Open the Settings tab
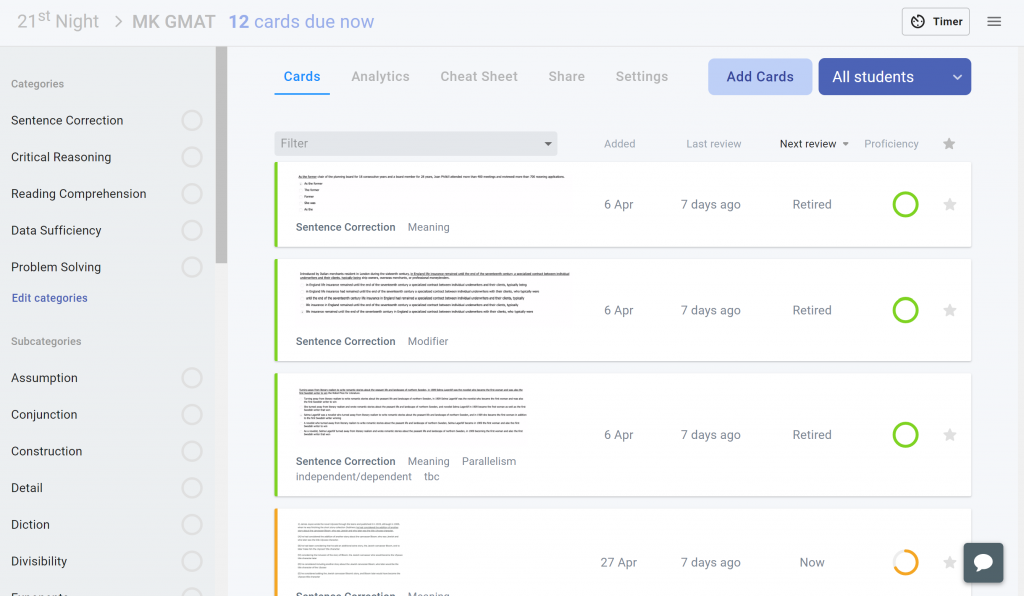Image resolution: width=1024 pixels, height=596 pixels. pyautogui.click(x=641, y=76)
